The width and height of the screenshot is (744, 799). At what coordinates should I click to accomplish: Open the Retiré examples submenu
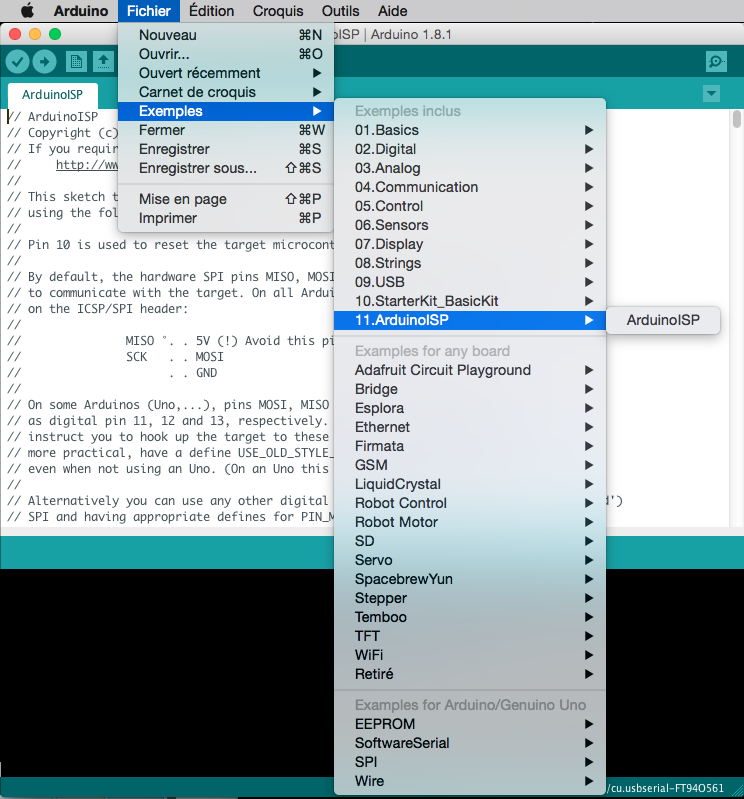470,674
